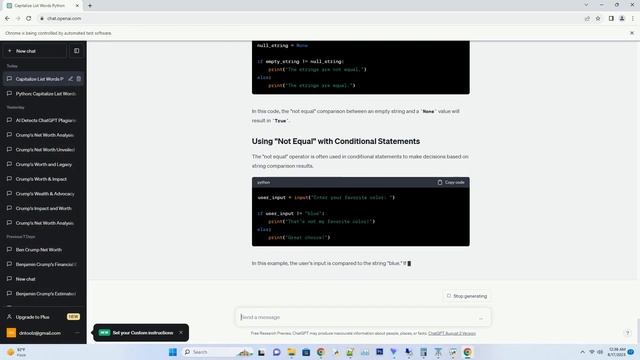This screenshot has width=640, height=360.
Task: Open the Ben Crump Net Worth chat
Action: pos(43,250)
